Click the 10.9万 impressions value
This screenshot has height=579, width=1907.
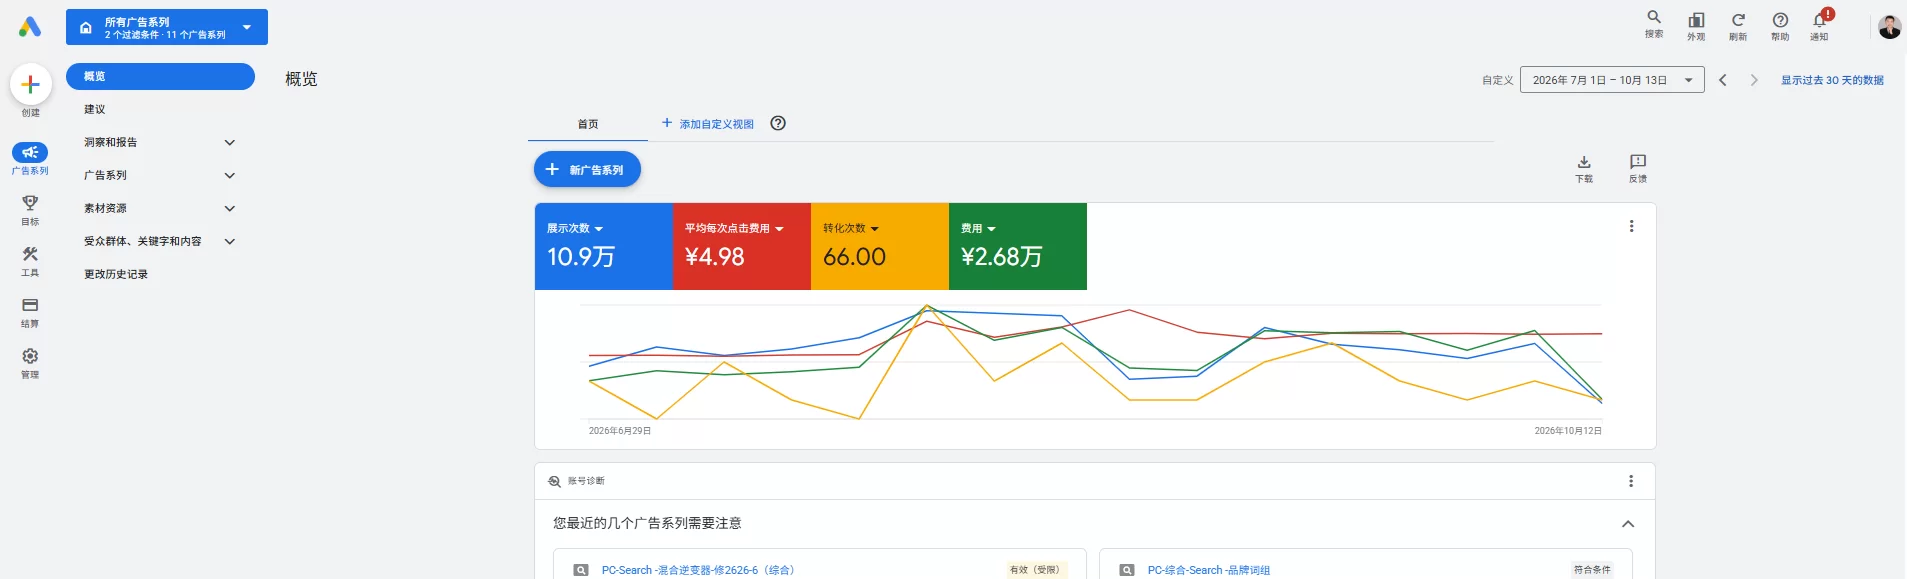click(581, 257)
